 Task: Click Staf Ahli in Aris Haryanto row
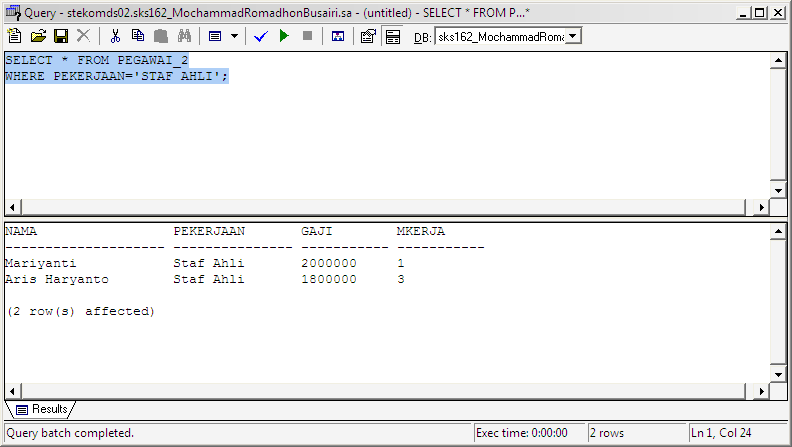[x=209, y=279]
